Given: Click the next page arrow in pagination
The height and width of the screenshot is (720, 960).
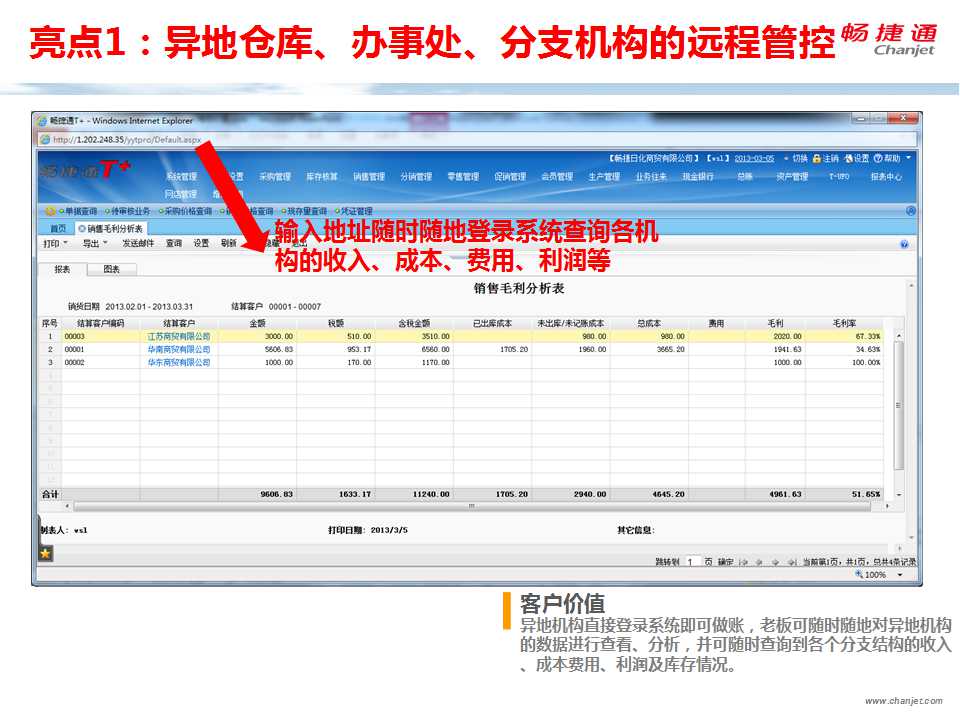Looking at the screenshot, I should pos(775,563).
